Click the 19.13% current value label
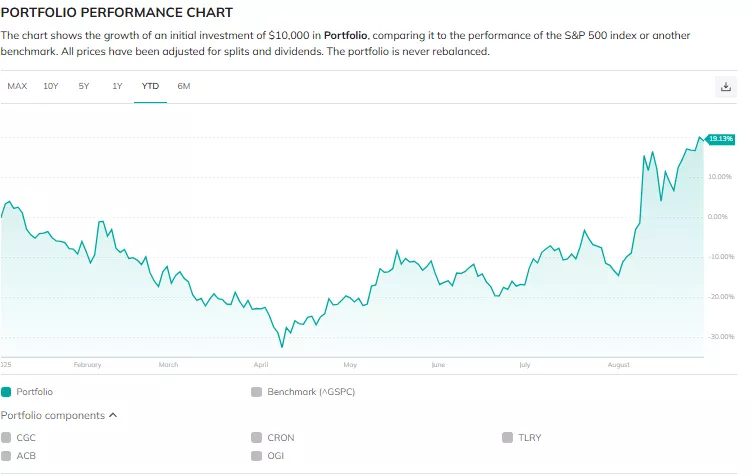Screen dimensions: 753x476 (x=720, y=139)
